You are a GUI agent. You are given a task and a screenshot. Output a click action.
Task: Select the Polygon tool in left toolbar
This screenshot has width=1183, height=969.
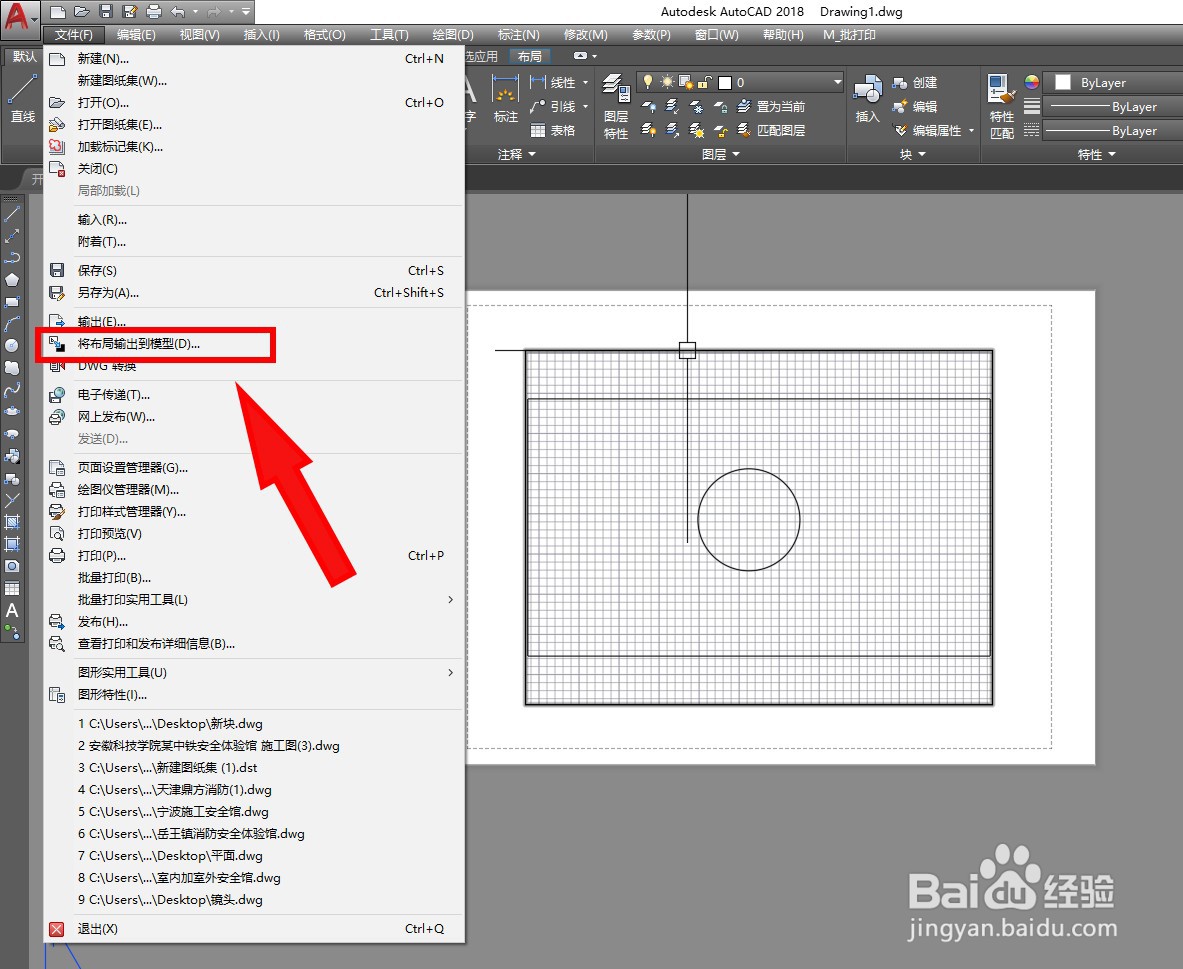pos(12,280)
